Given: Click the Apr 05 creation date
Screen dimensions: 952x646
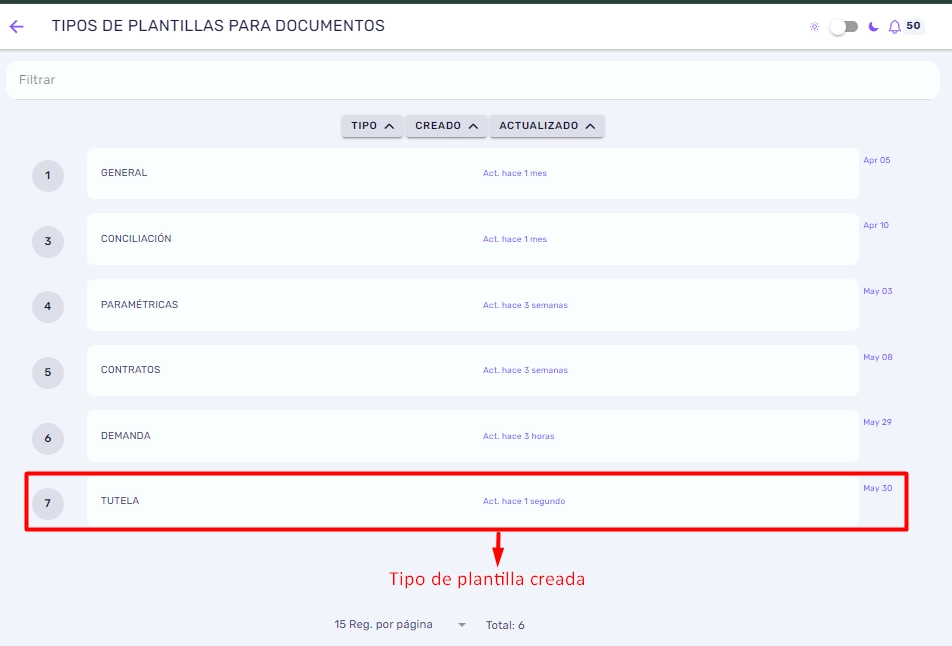Looking at the screenshot, I should tap(877, 160).
